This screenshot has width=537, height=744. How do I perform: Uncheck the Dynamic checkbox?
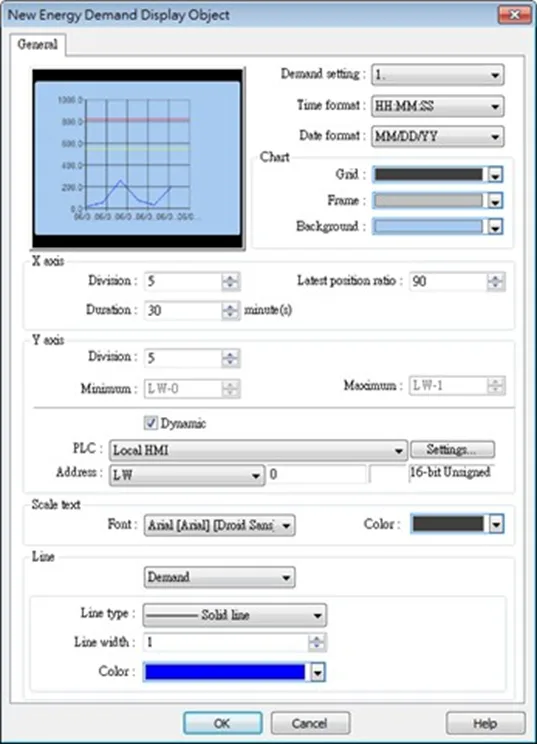151,423
